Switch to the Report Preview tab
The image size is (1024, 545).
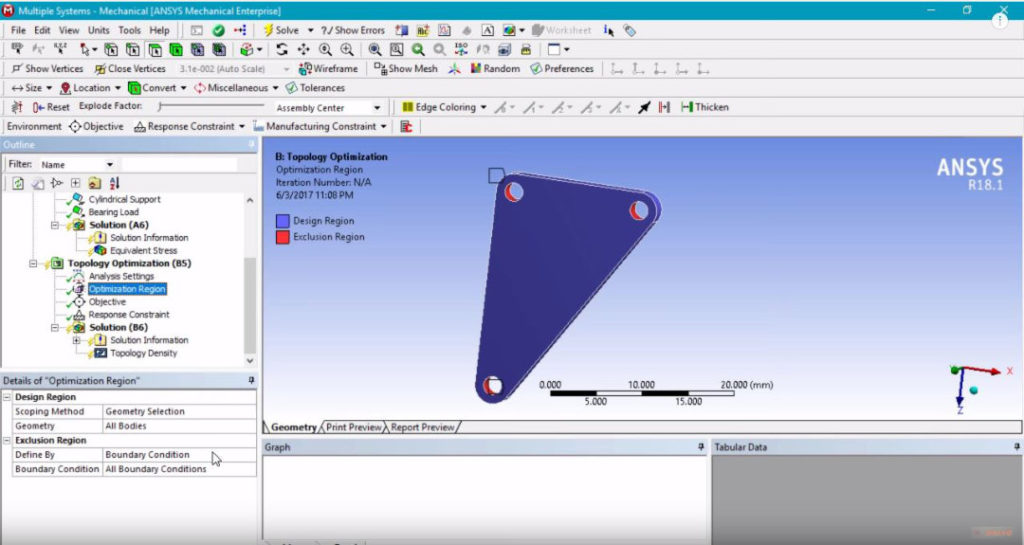pyautogui.click(x=423, y=428)
